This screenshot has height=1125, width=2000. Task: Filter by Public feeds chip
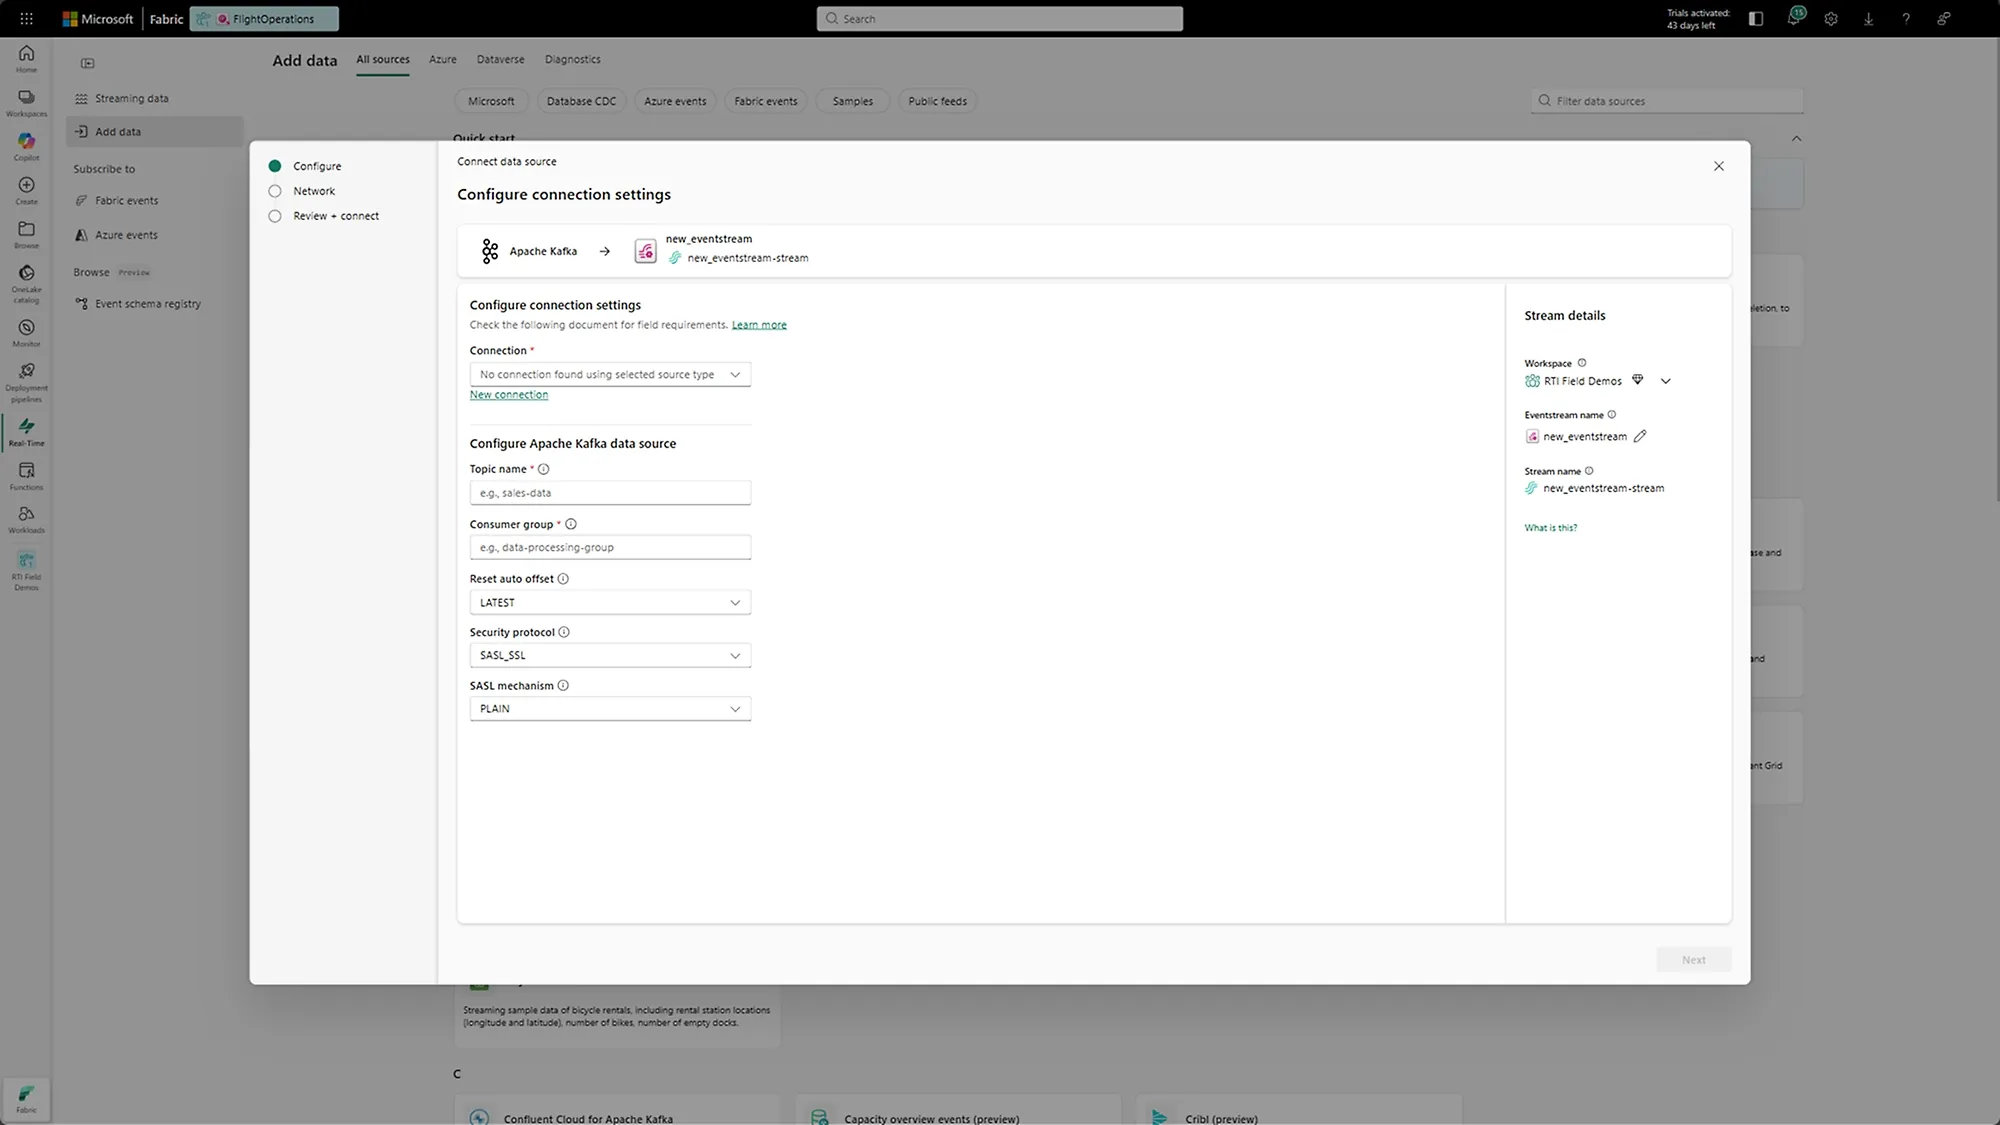point(937,101)
